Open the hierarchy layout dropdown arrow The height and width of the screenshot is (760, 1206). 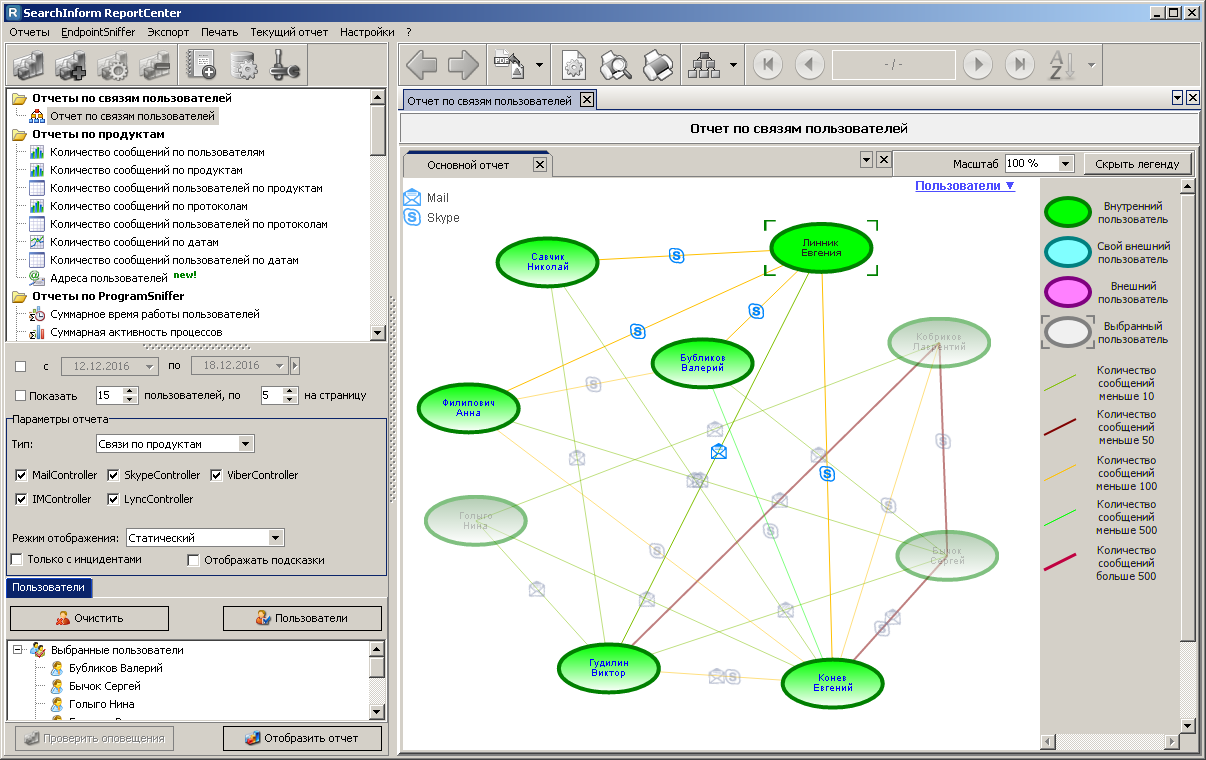pyautogui.click(x=733, y=66)
